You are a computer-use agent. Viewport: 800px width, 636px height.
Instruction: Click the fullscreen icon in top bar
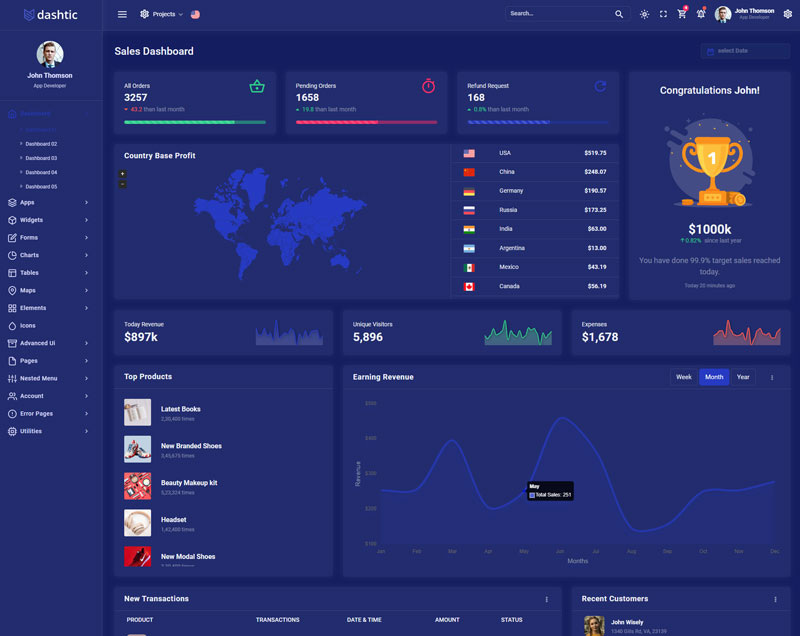point(663,14)
